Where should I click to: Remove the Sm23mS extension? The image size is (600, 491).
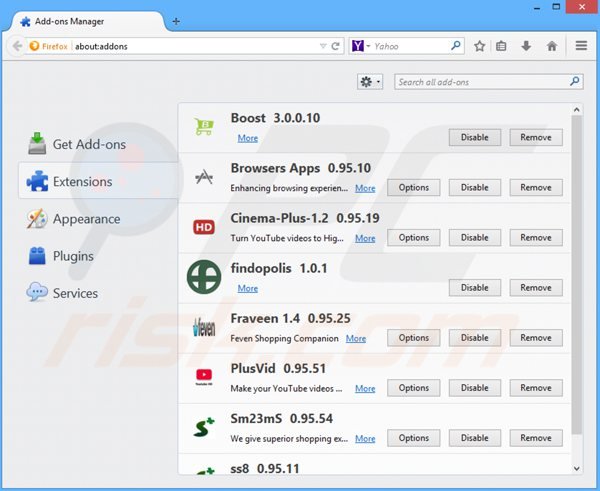[x=536, y=438]
